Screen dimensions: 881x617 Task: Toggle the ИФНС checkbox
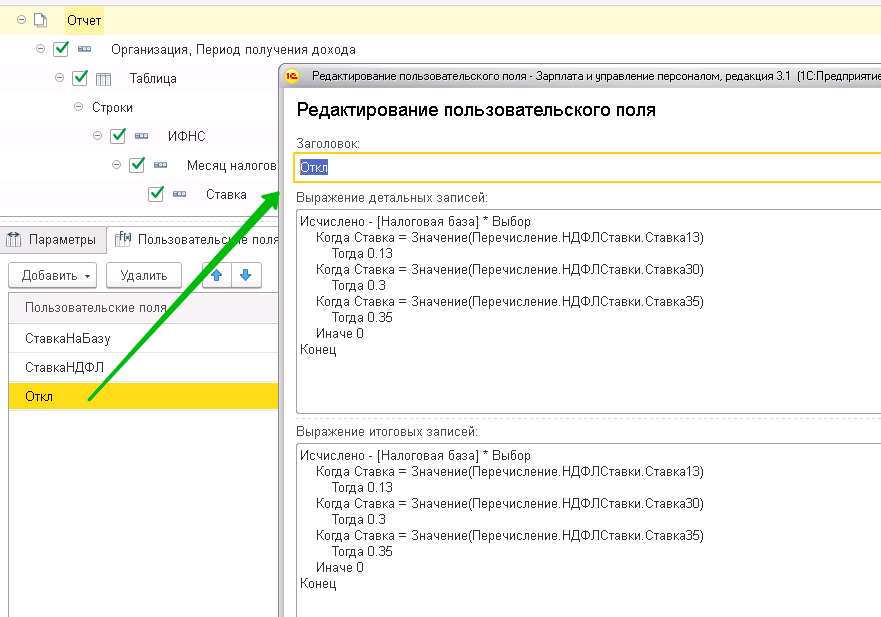(118, 135)
